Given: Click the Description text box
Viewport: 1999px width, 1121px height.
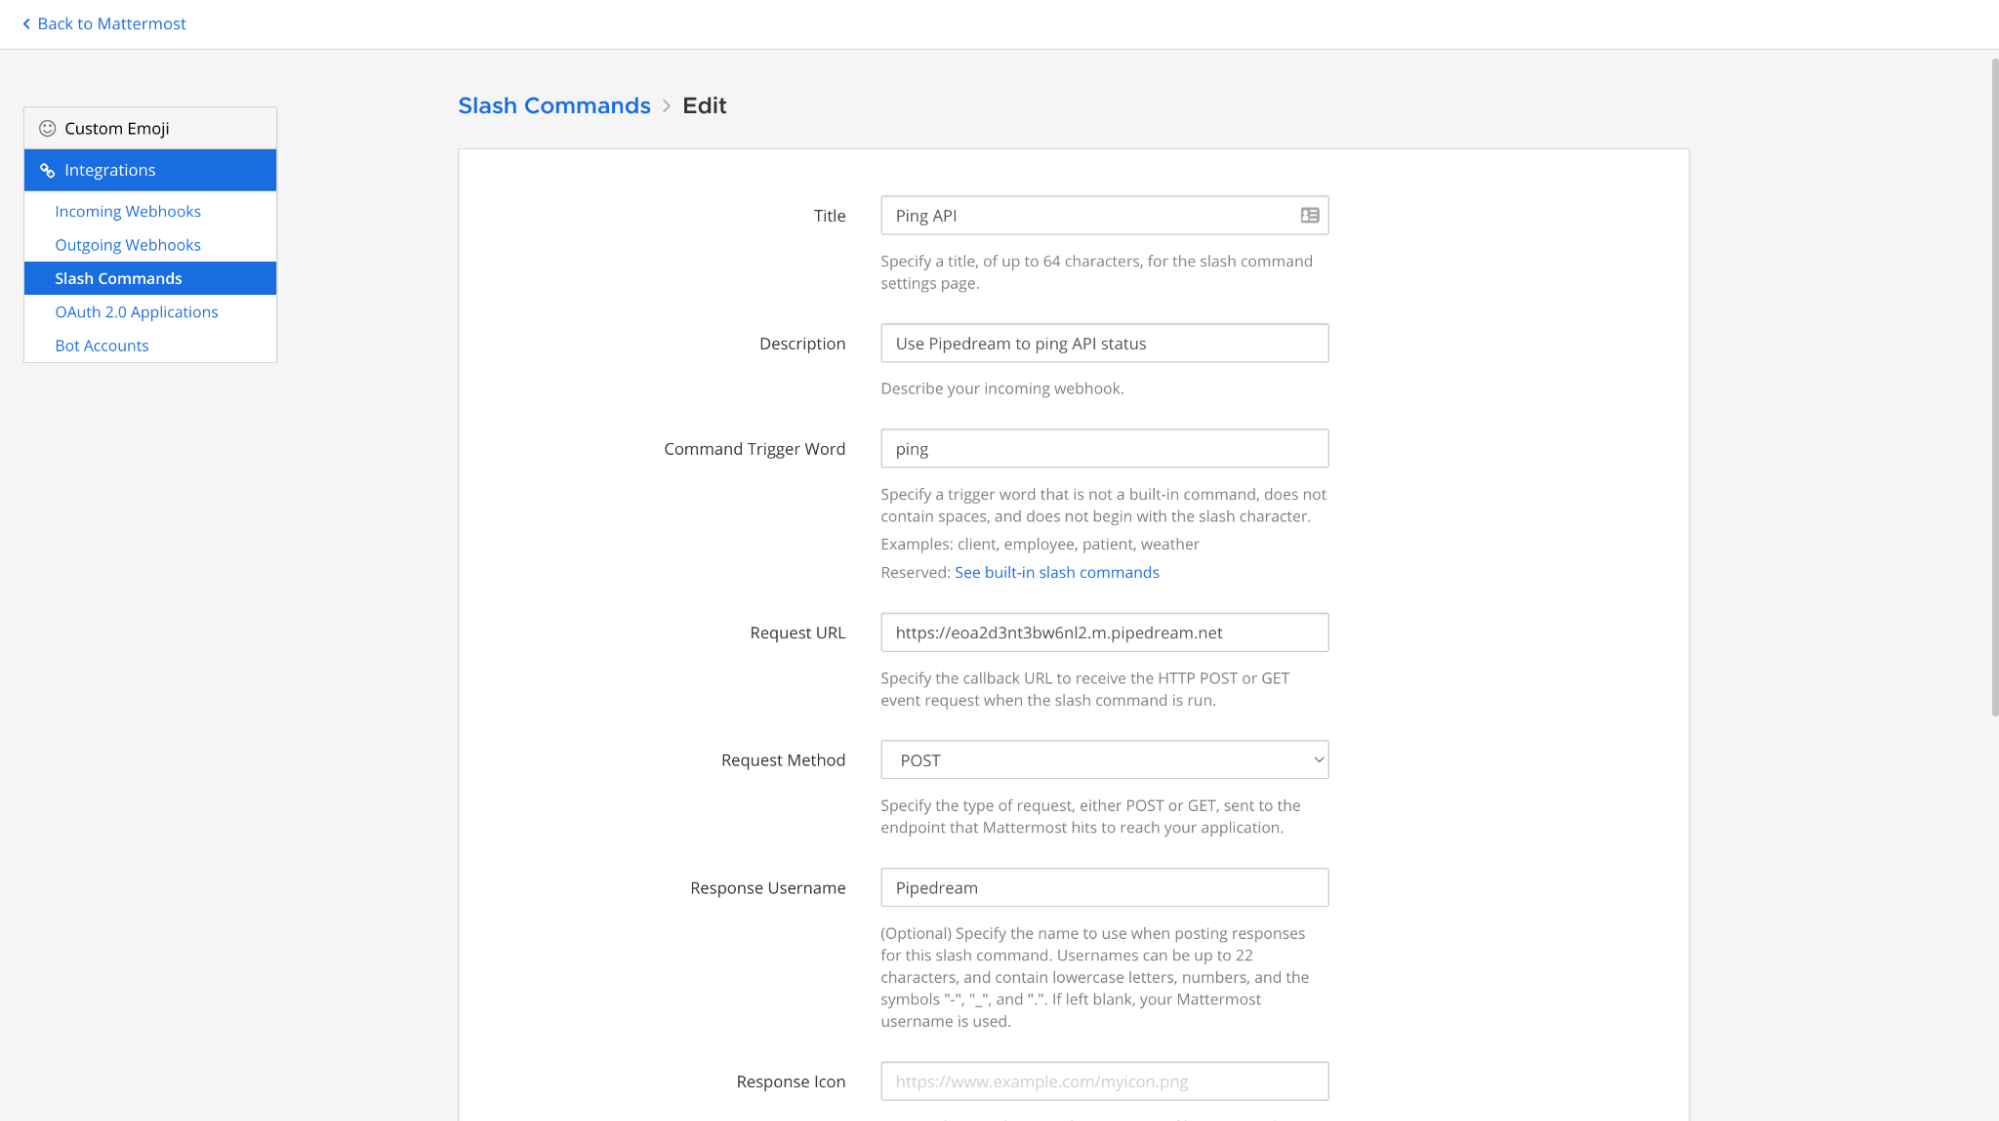Looking at the screenshot, I should [x=1103, y=343].
